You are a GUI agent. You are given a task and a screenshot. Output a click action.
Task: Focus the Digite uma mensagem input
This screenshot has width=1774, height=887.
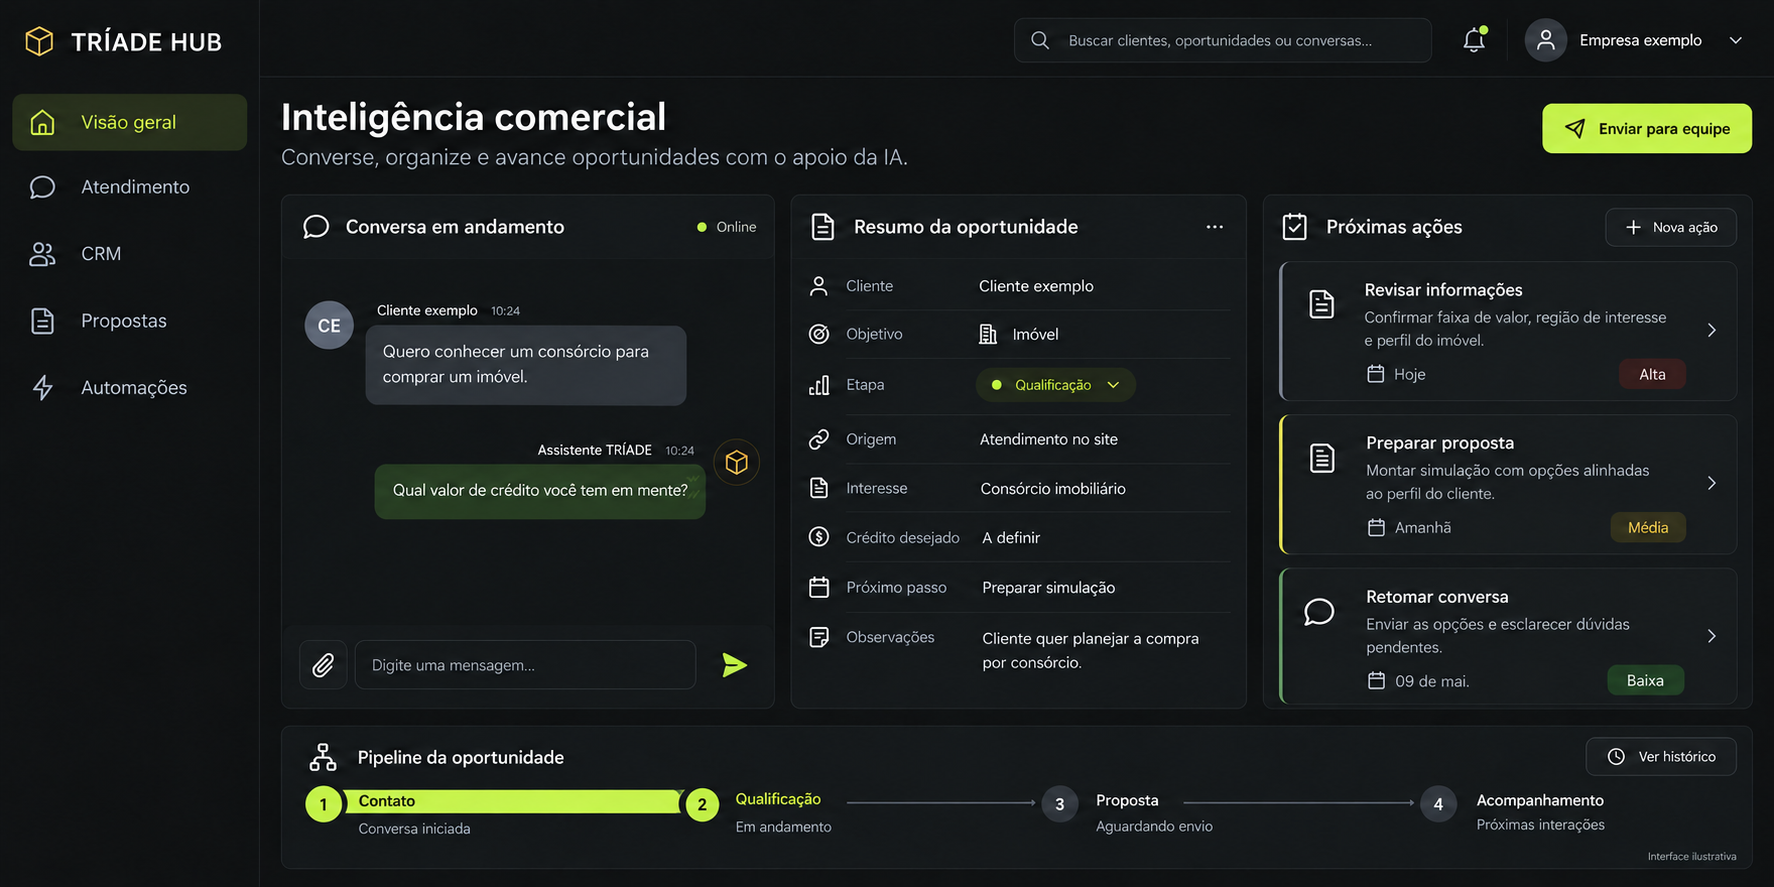tap(525, 665)
